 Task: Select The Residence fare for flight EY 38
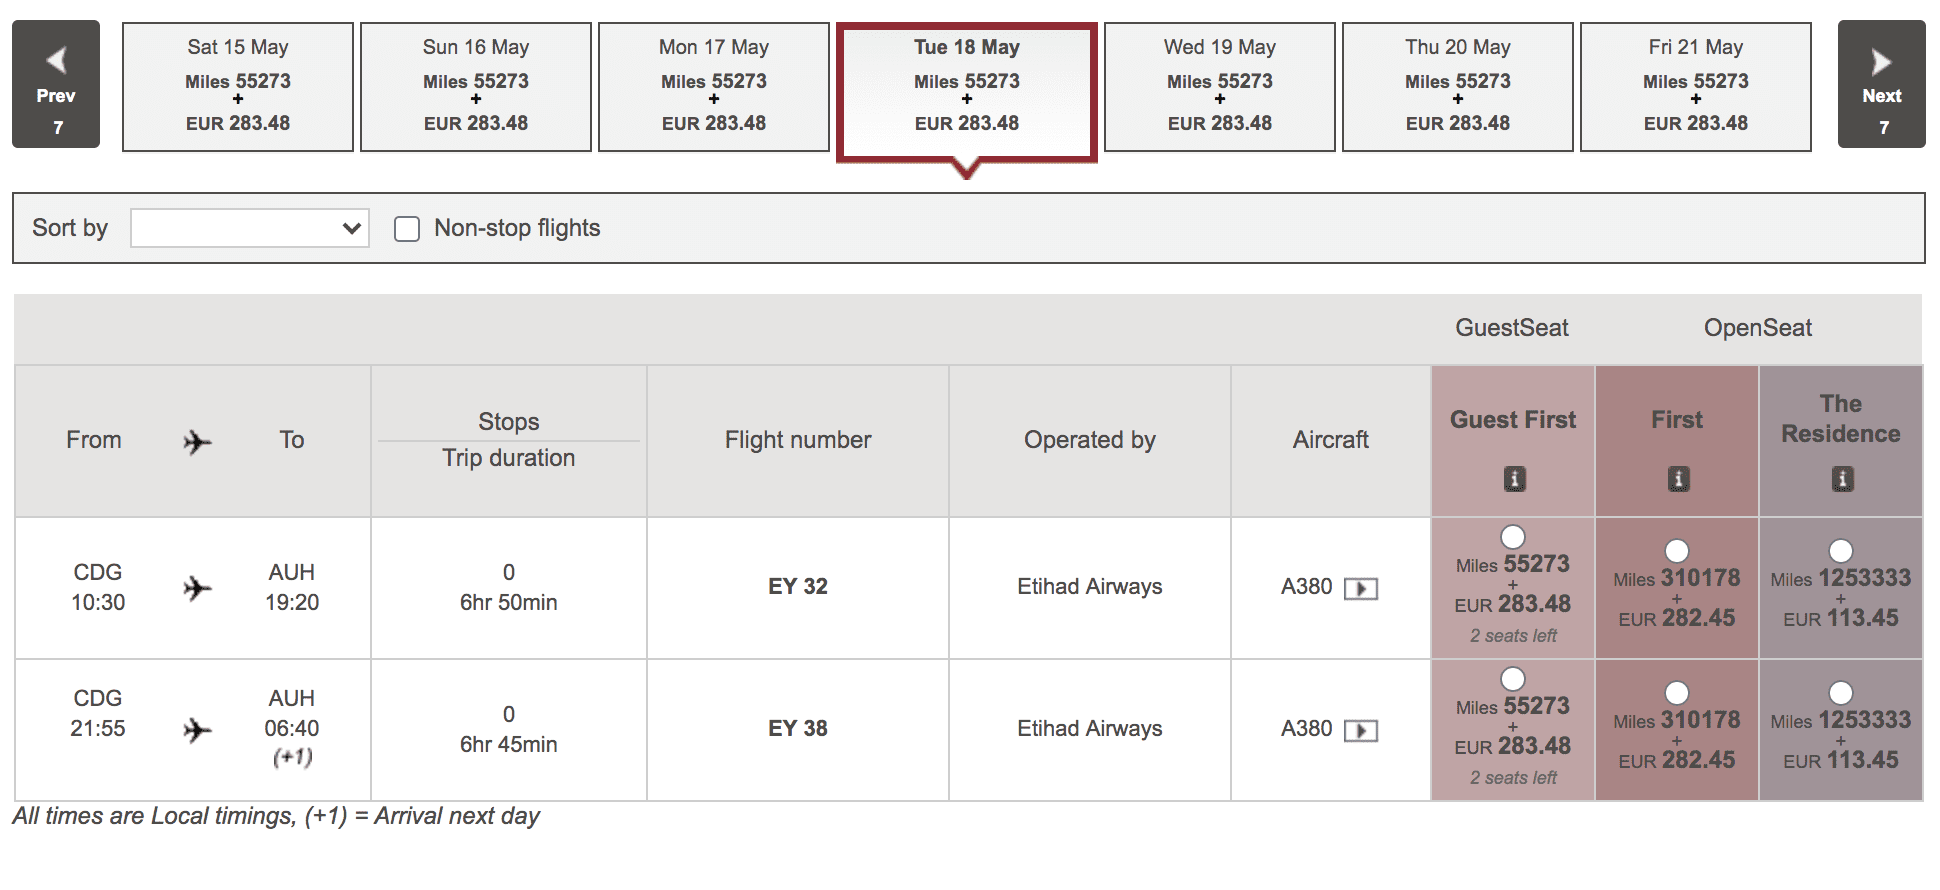[x=1840, y=692]
